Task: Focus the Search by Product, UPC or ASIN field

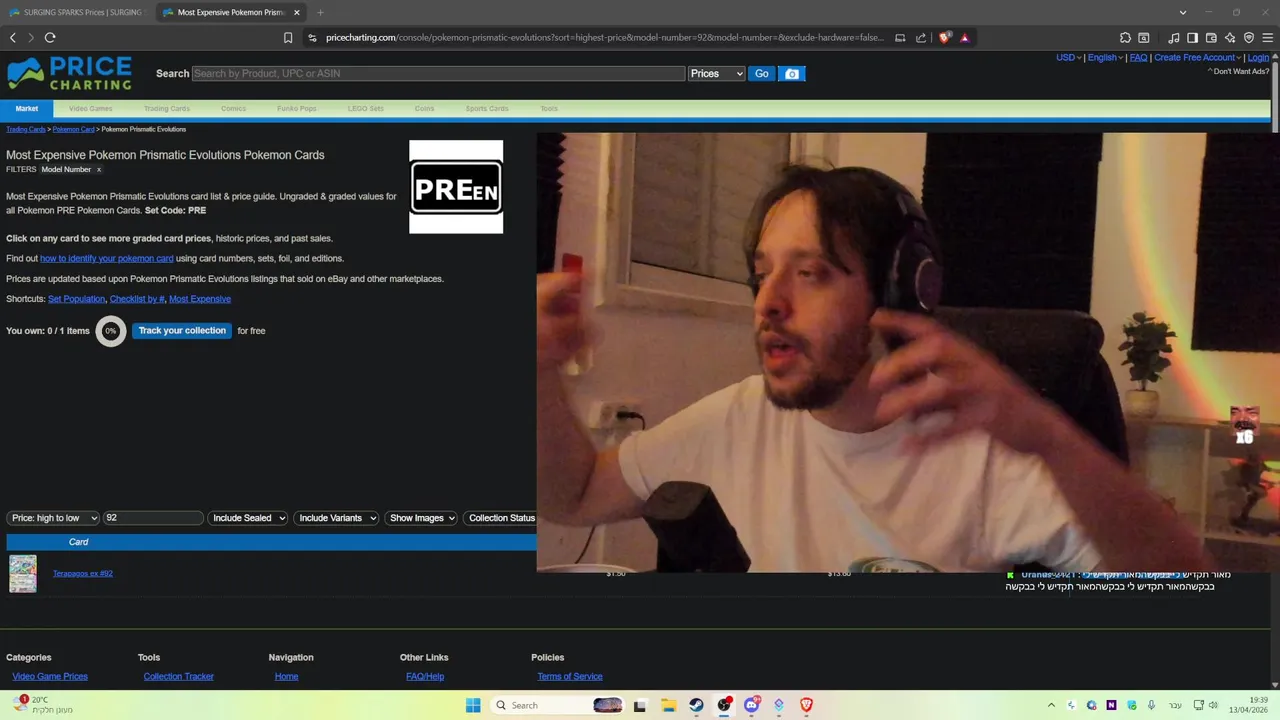Action: [438, 74]
